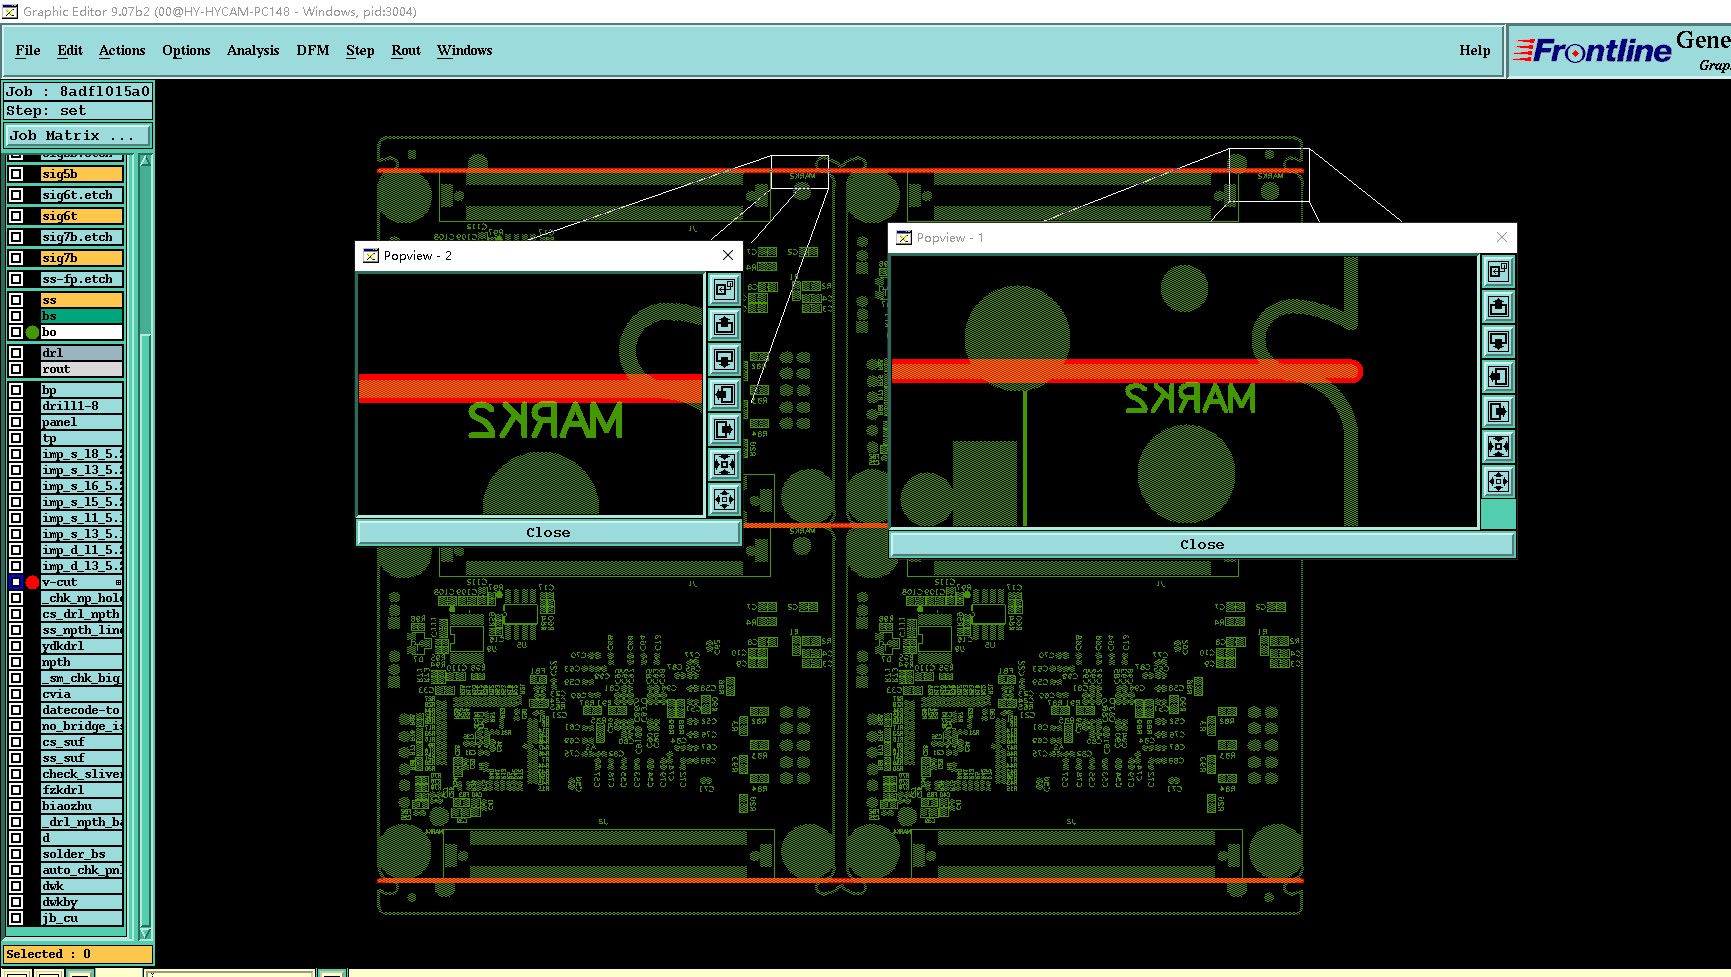This screenshot has height=977, width=1731.
Task: Close Popview 1 with its X button
Action: (1501, 237)
